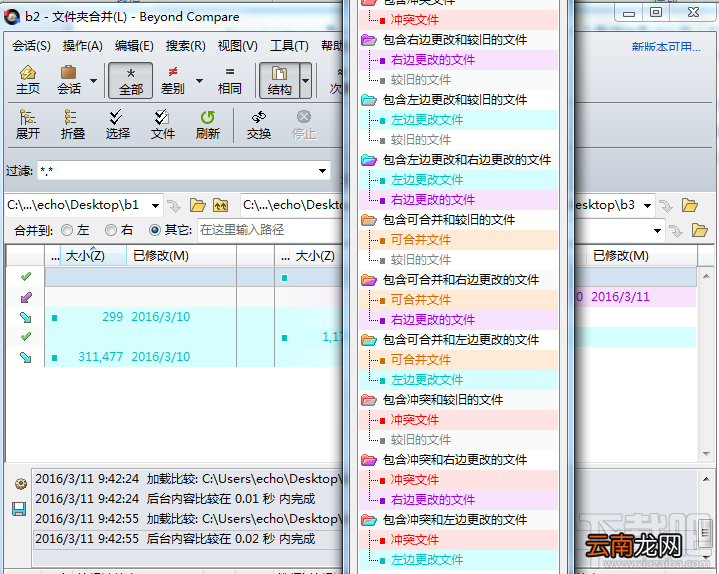Open the 搜索(R) menu
719x574 pixels.
185,46
